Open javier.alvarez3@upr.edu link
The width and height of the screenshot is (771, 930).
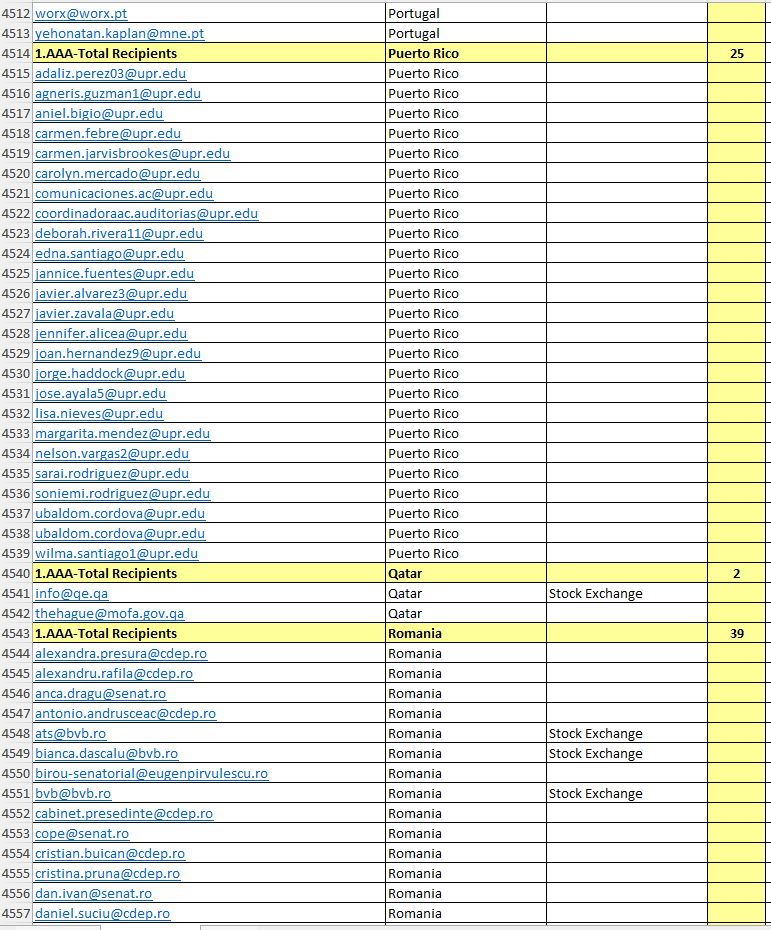(x=111, y=294)
